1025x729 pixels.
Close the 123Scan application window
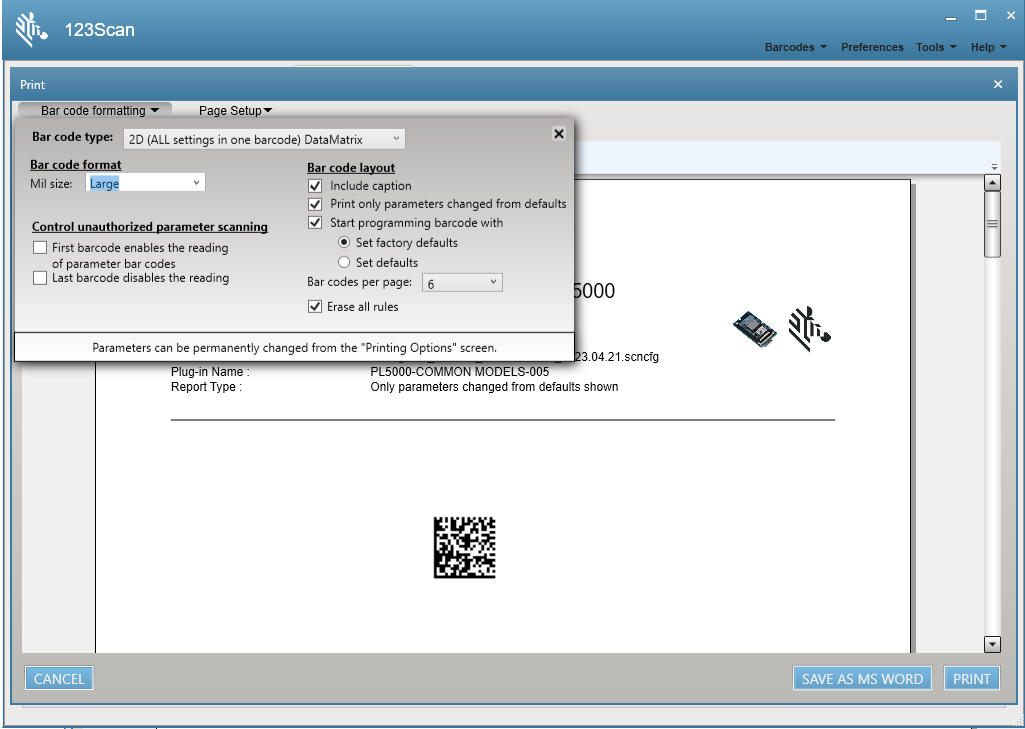pos(1010,16)
